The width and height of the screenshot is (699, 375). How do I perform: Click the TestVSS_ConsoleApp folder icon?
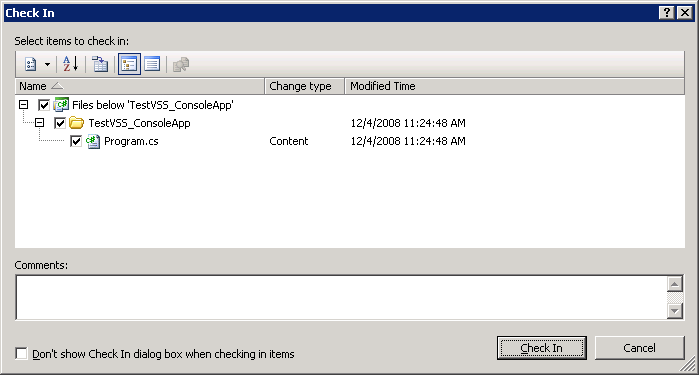tap(76, 123)
